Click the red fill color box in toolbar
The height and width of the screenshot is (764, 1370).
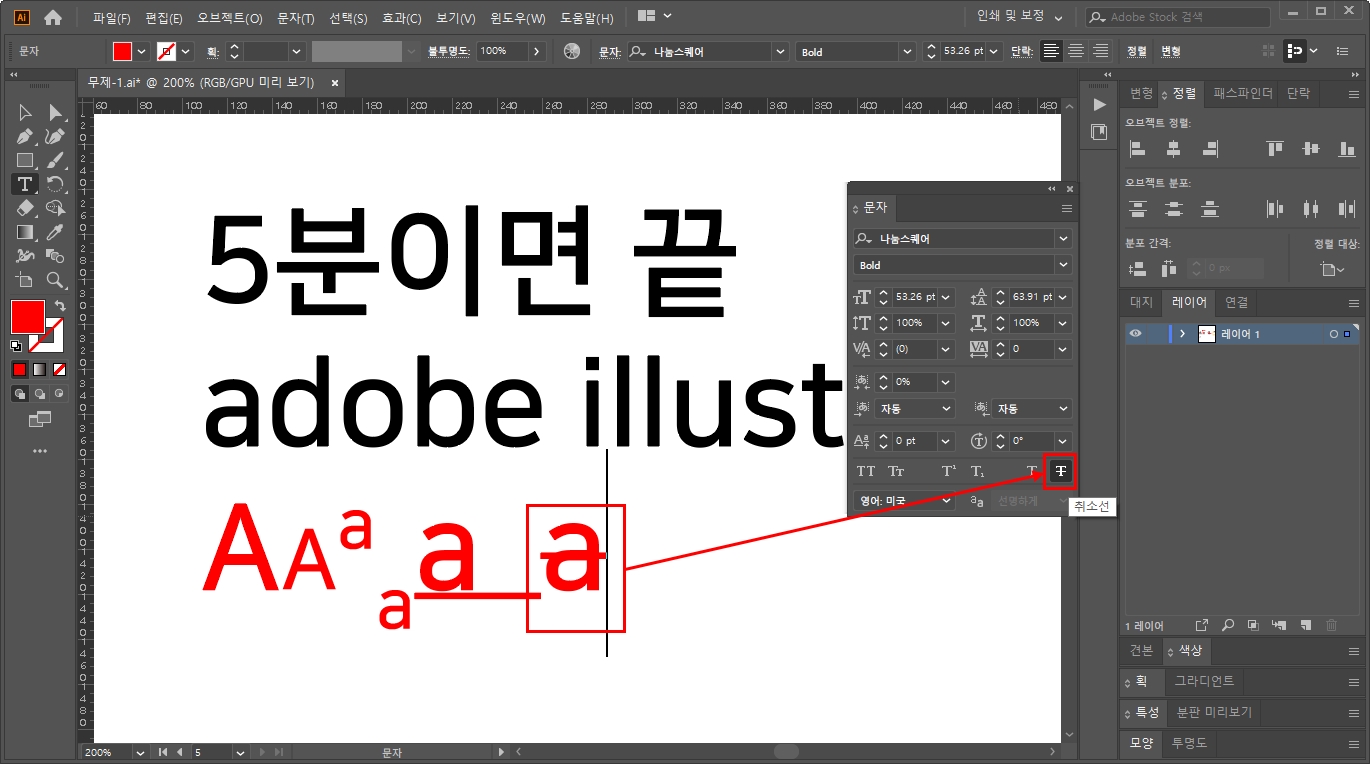tap(26, 316)
